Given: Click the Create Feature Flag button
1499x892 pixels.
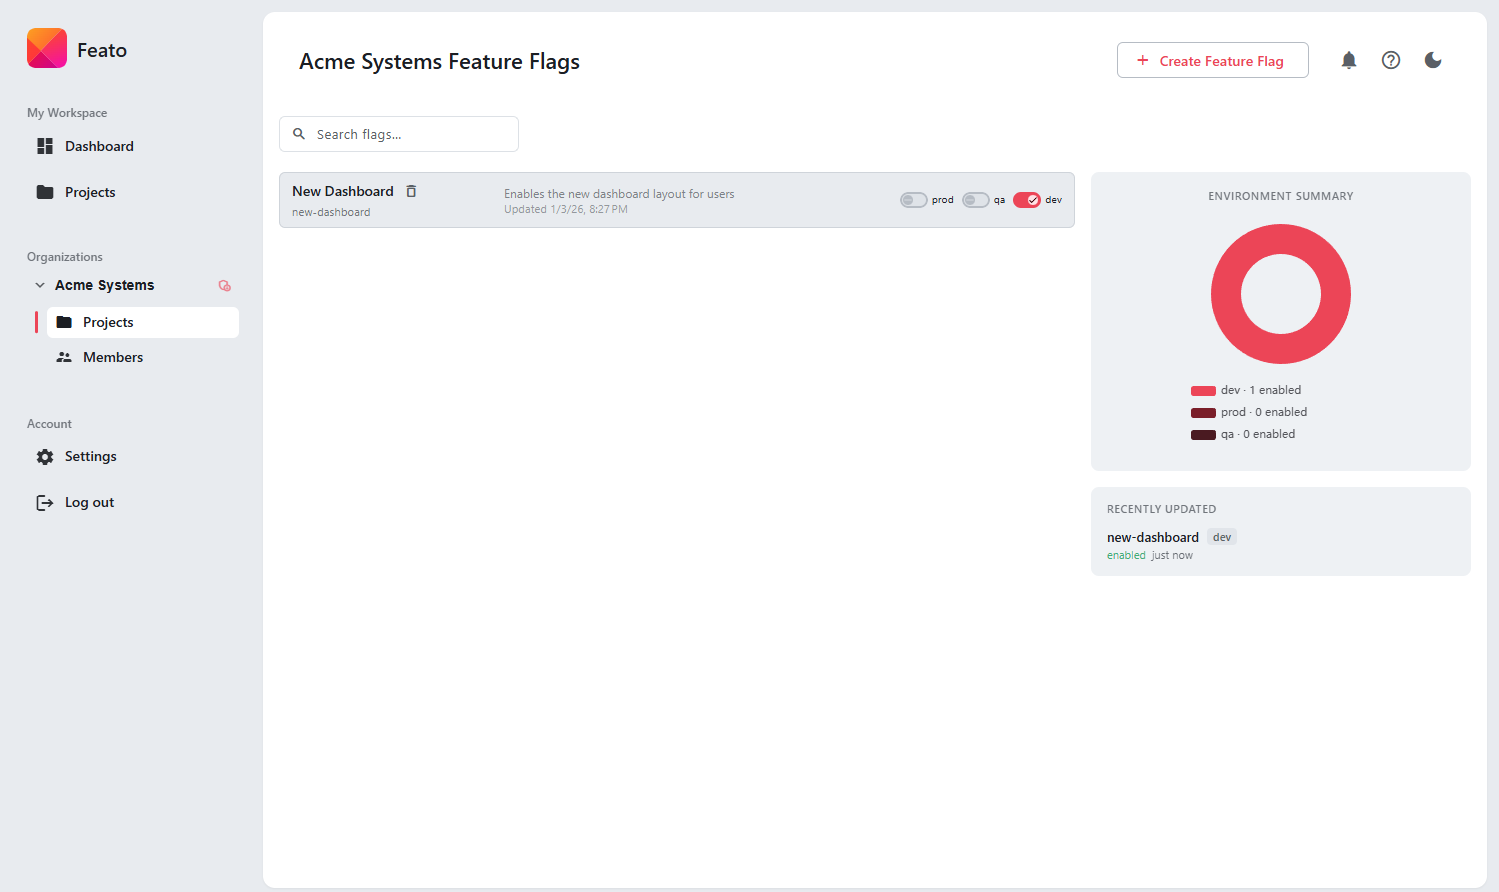Looking at the screenshot, I should (x=1212, y=60).
